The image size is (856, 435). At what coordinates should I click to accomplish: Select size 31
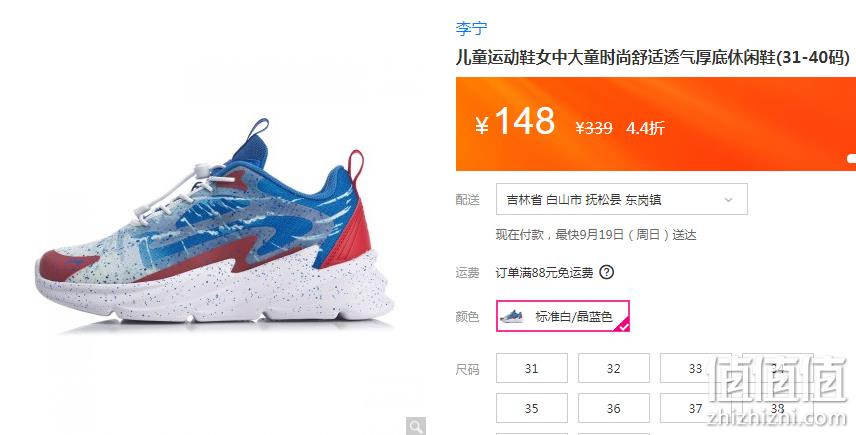pos(532,368)
